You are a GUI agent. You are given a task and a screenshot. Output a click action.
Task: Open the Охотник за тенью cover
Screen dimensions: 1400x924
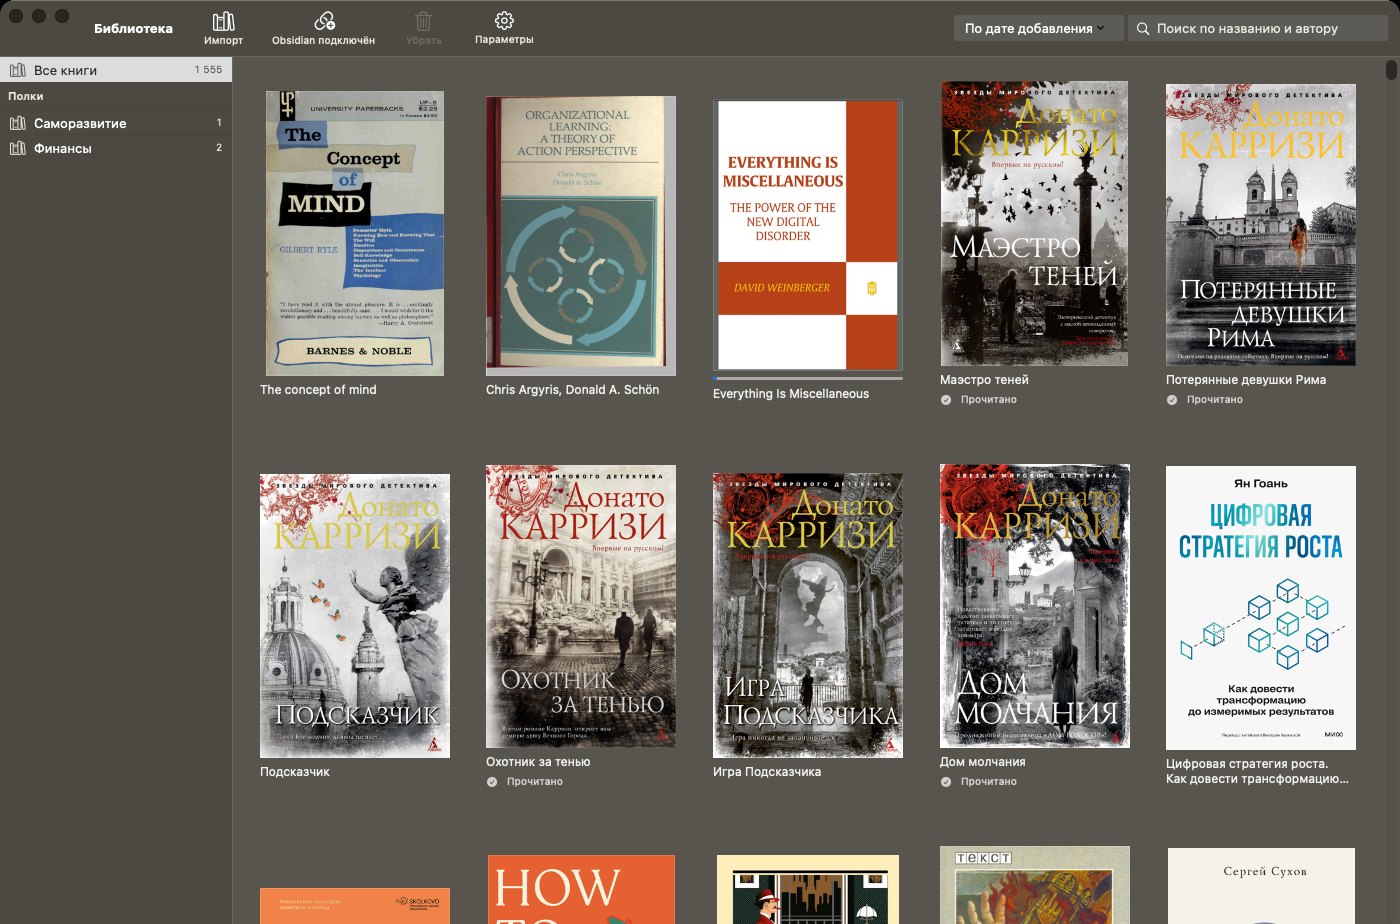581,606
